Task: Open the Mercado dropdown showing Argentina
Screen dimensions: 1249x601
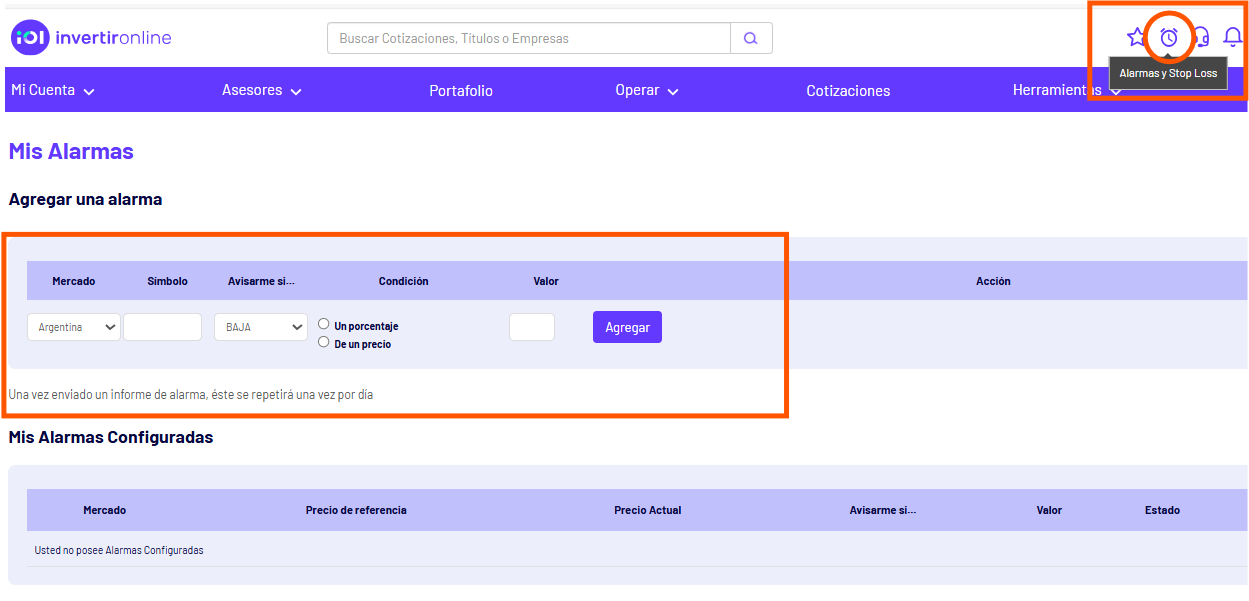Action: tap(73, 327)
